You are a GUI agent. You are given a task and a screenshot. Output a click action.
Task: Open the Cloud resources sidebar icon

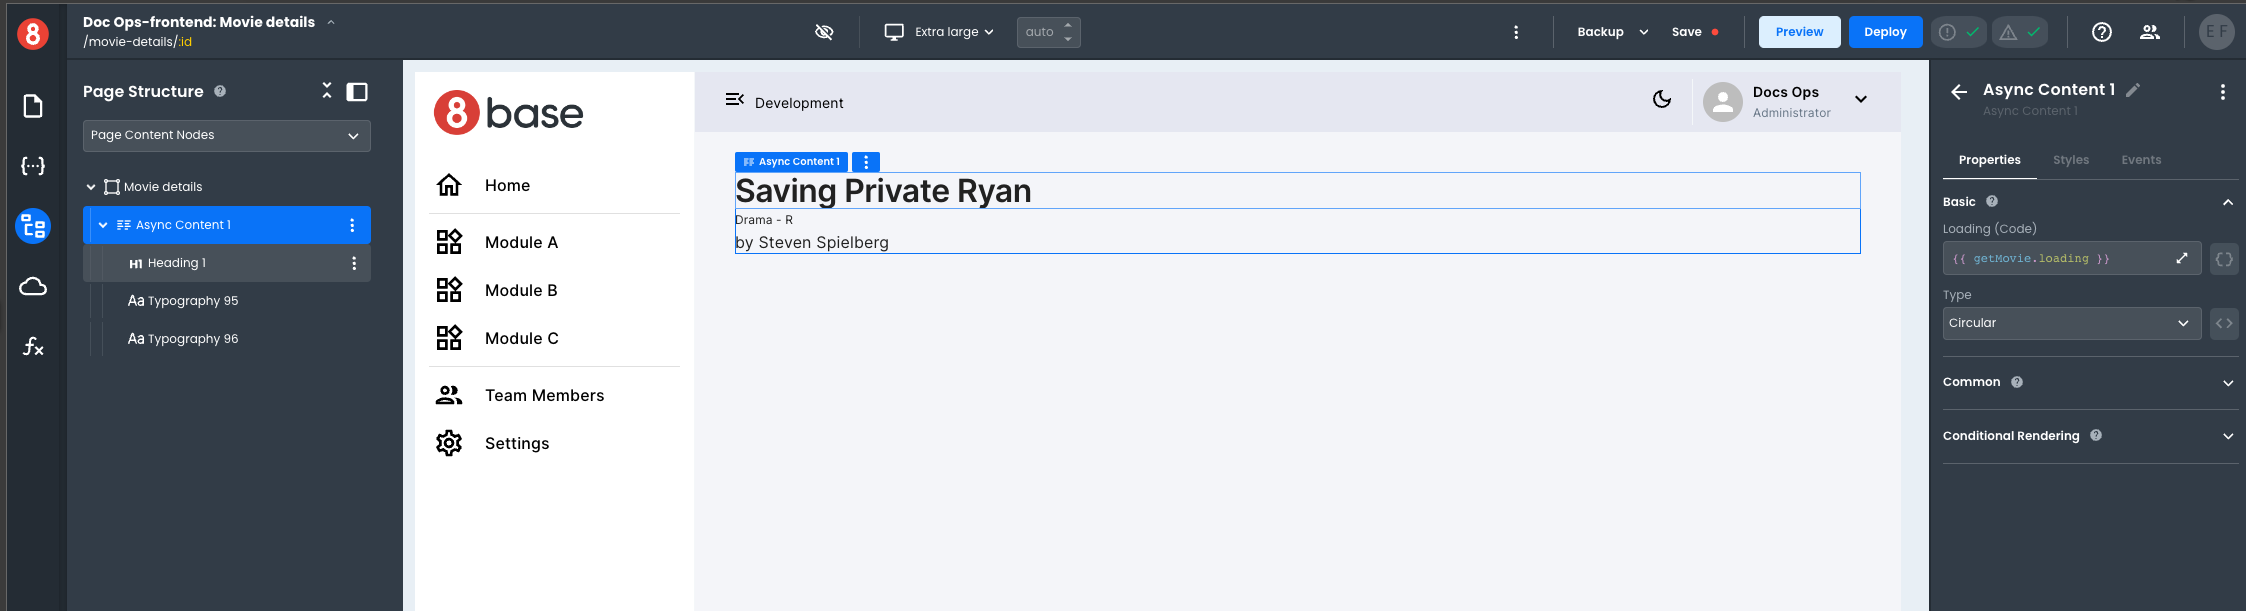(x=33, y=287)
